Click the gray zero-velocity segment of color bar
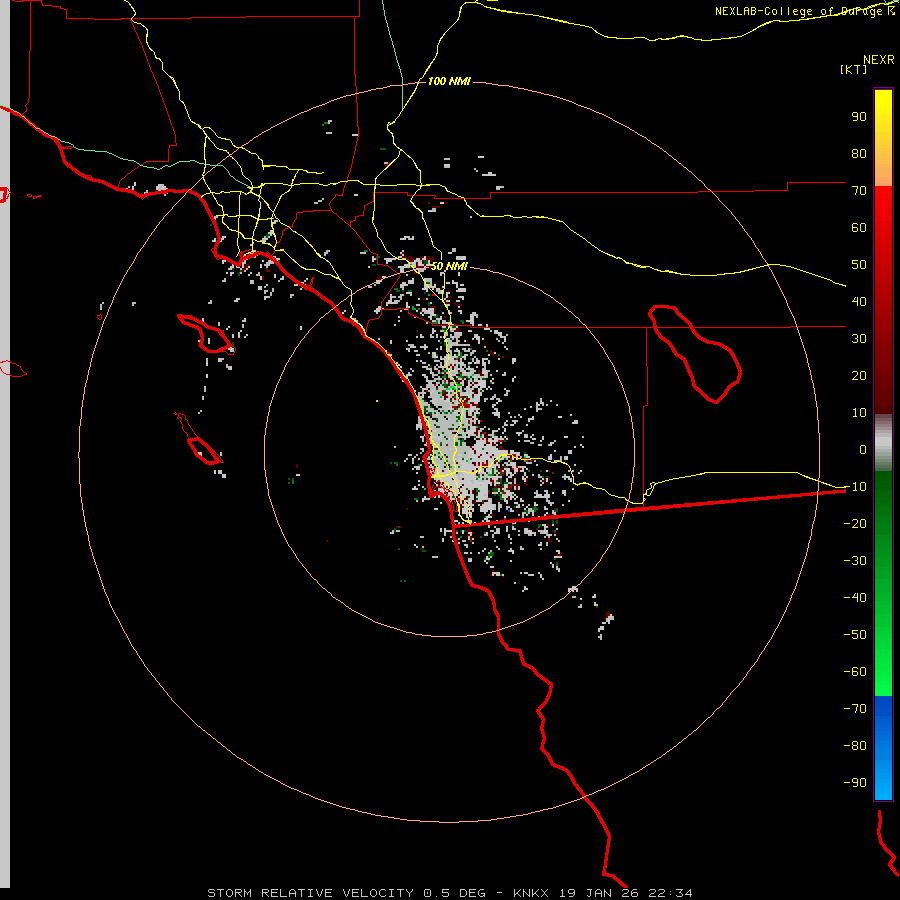 point(883,443)
